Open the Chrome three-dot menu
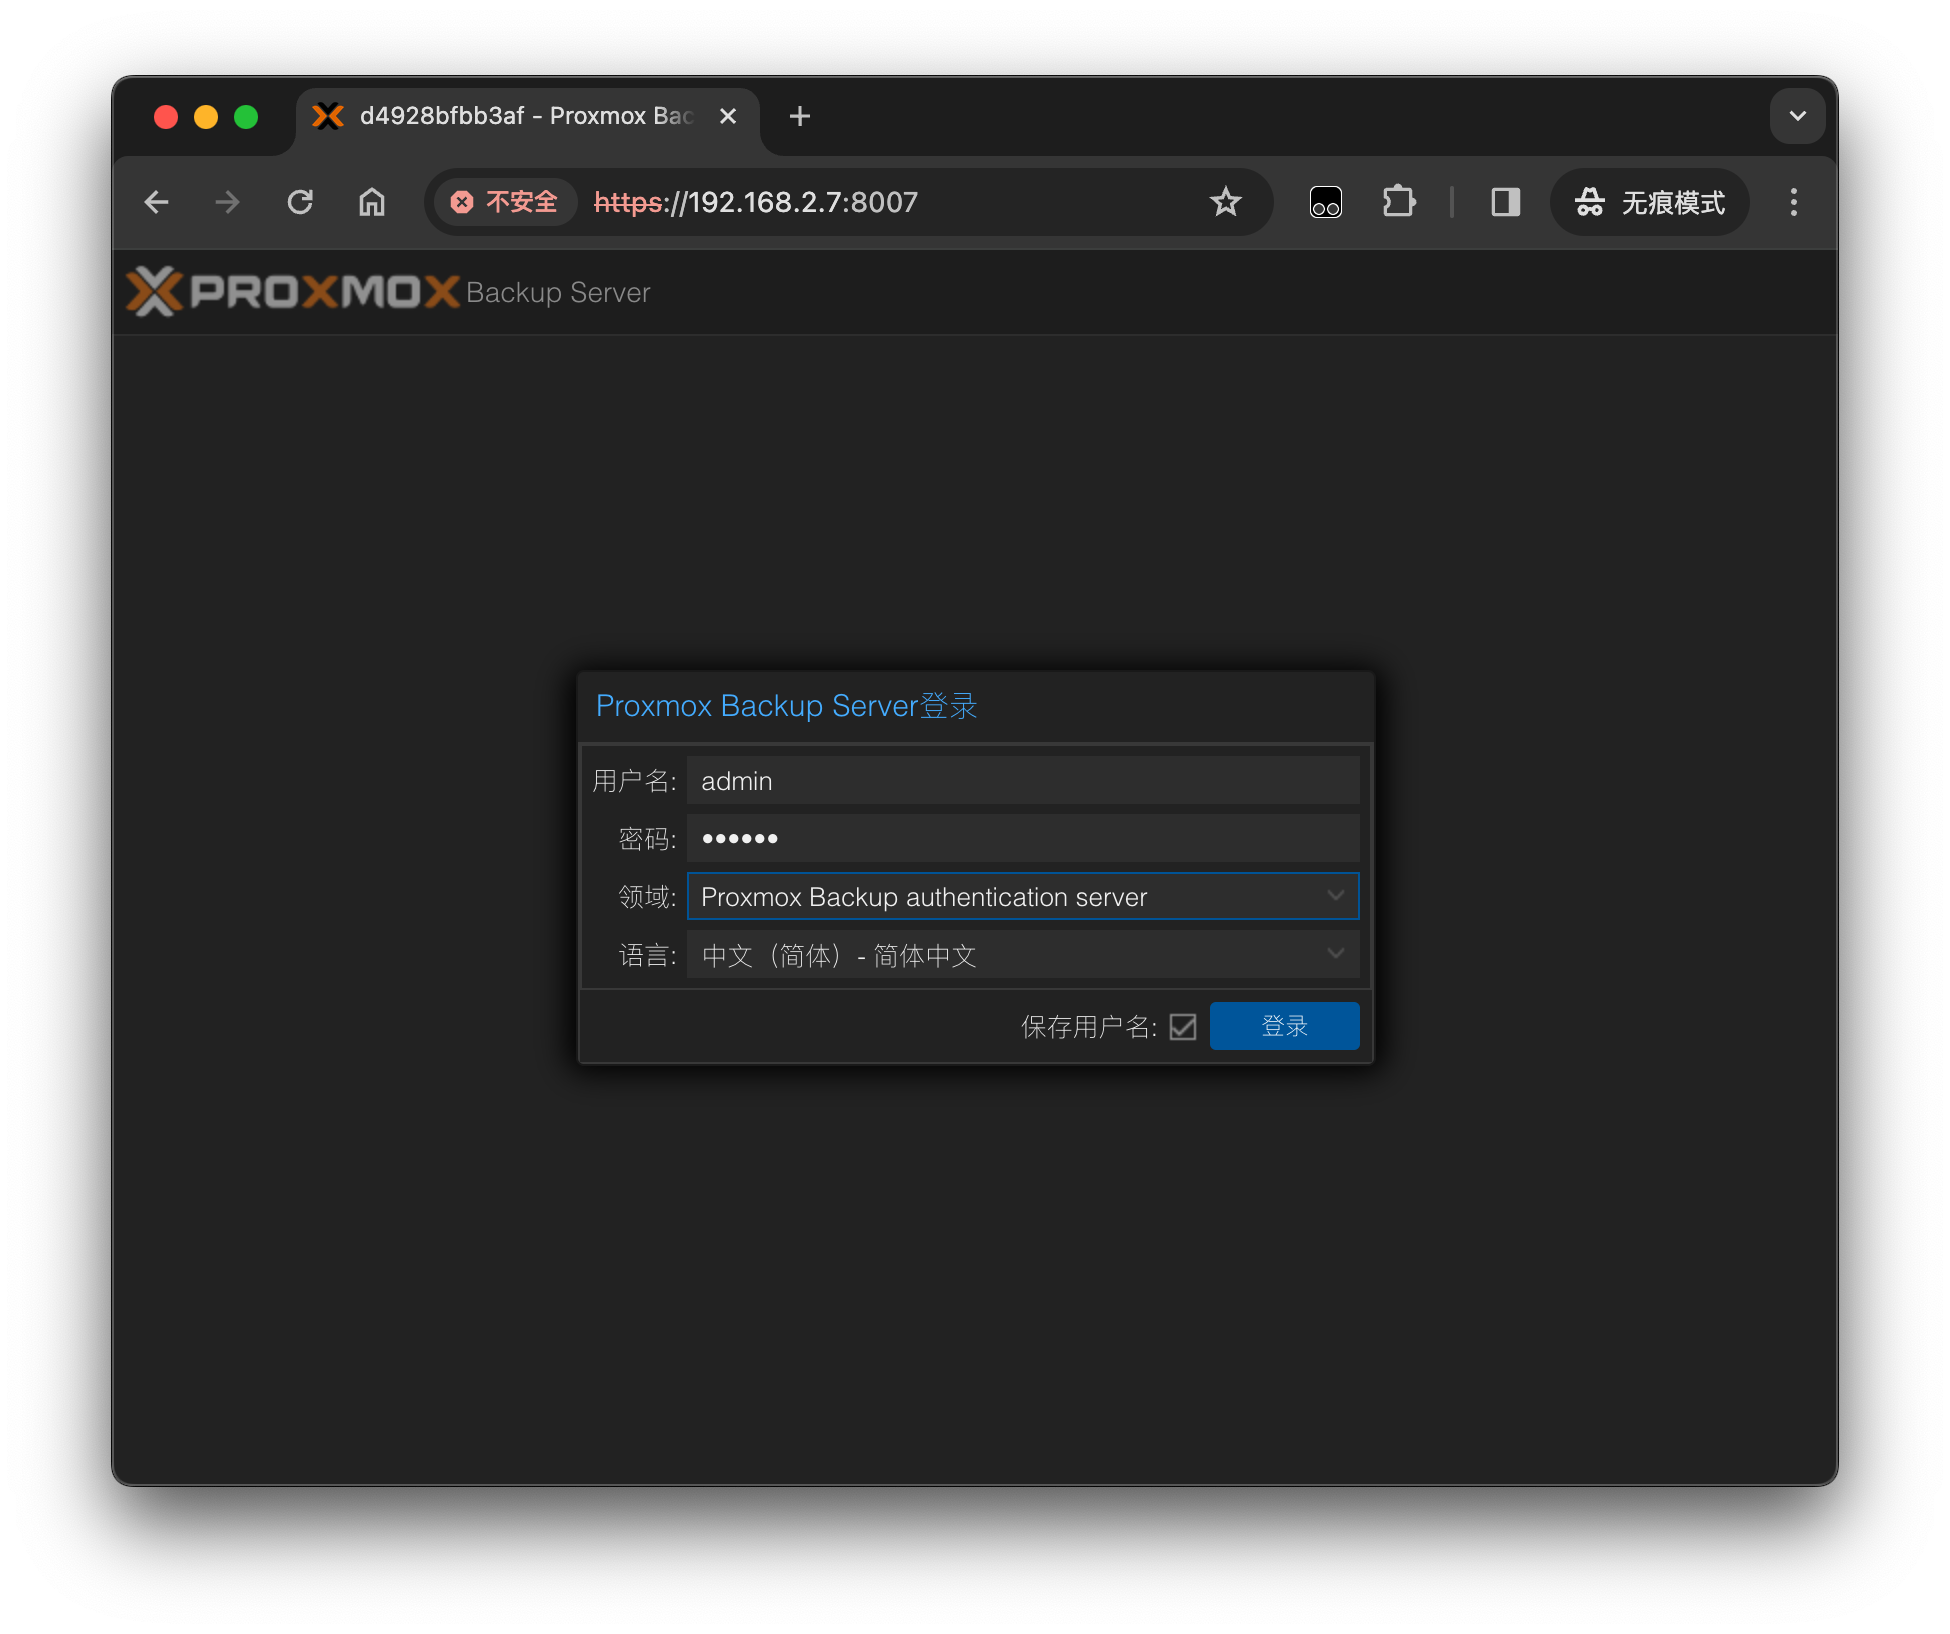Viewport: 1950px width, 1634px height. click(1794, 202)
